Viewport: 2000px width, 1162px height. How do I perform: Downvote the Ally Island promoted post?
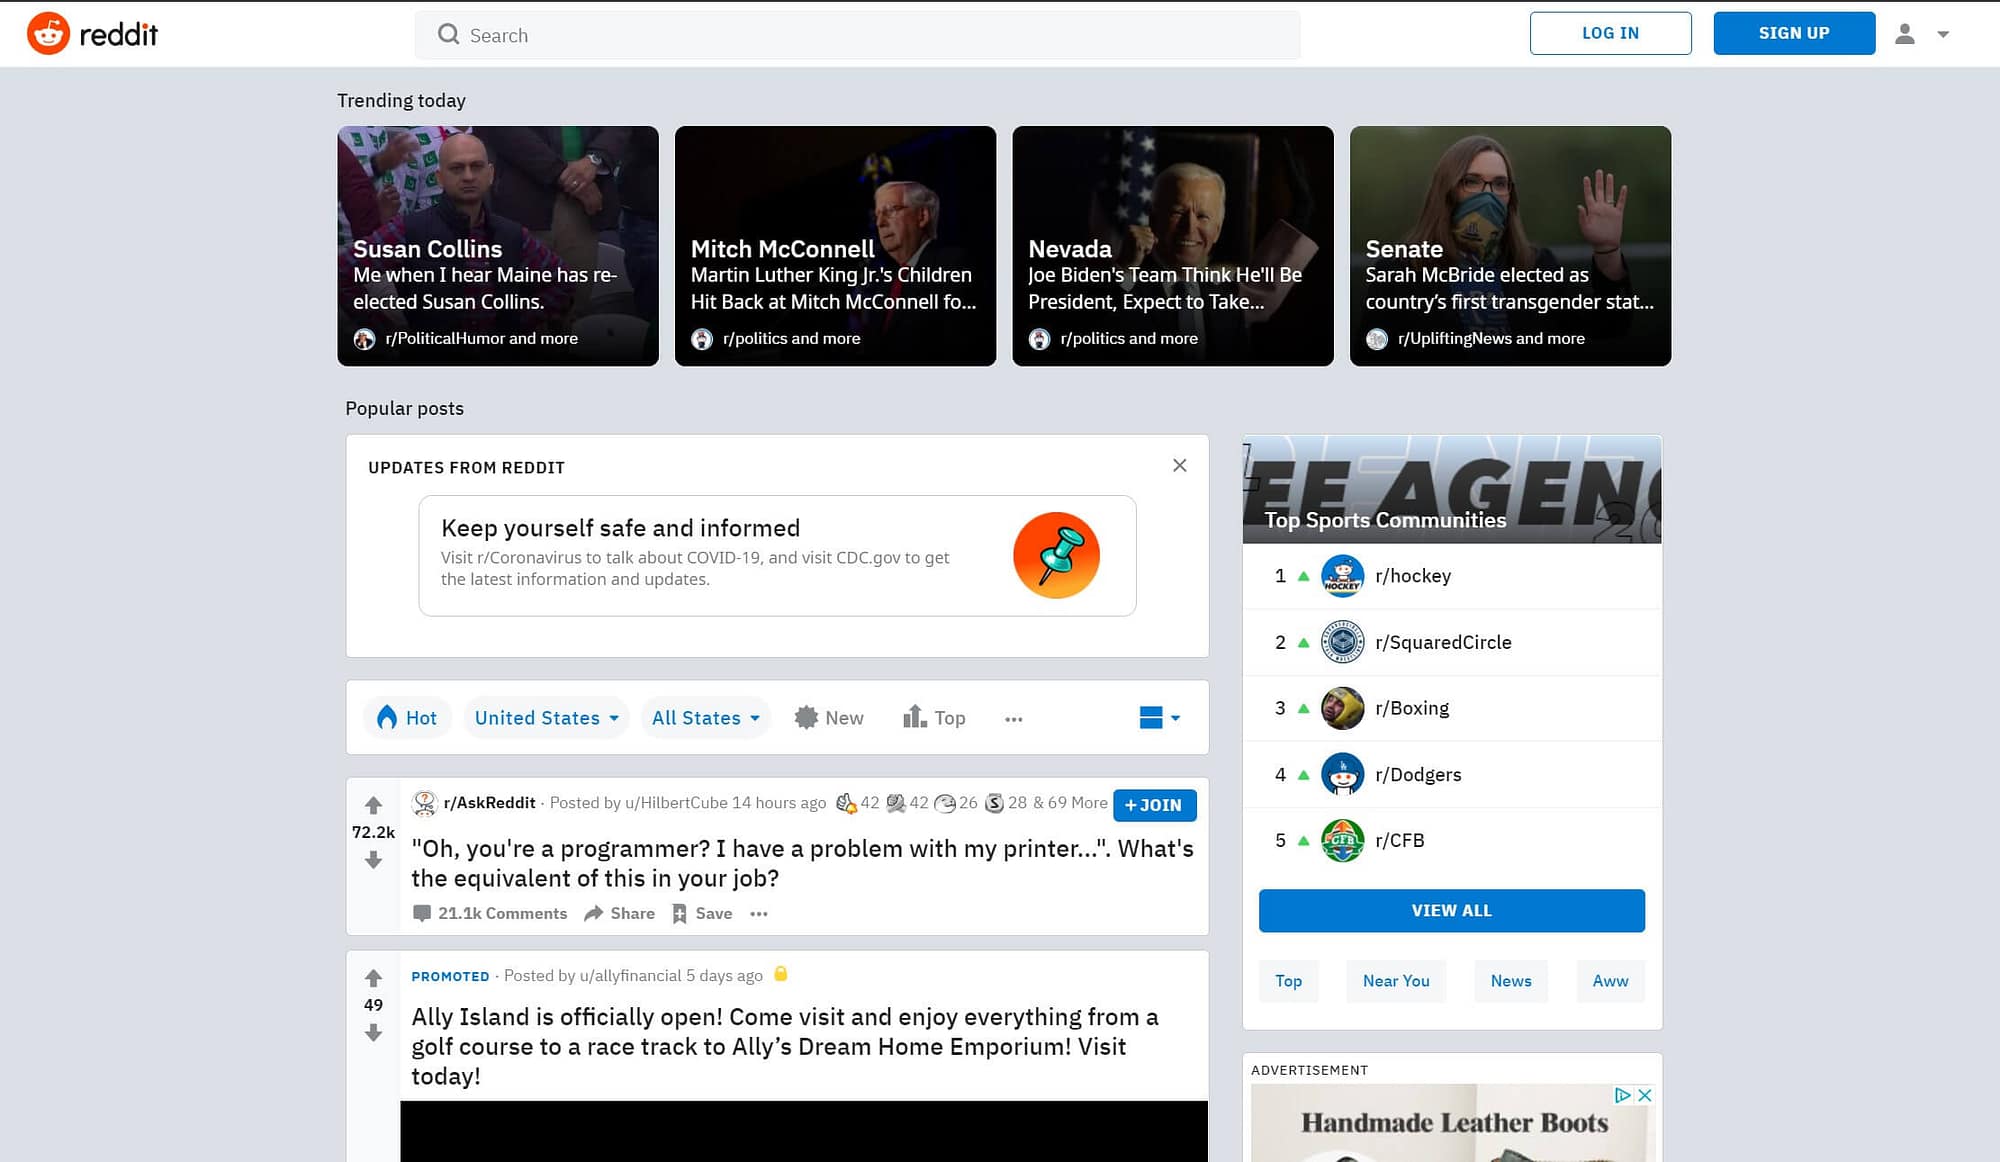click(x=373, y=1033)
